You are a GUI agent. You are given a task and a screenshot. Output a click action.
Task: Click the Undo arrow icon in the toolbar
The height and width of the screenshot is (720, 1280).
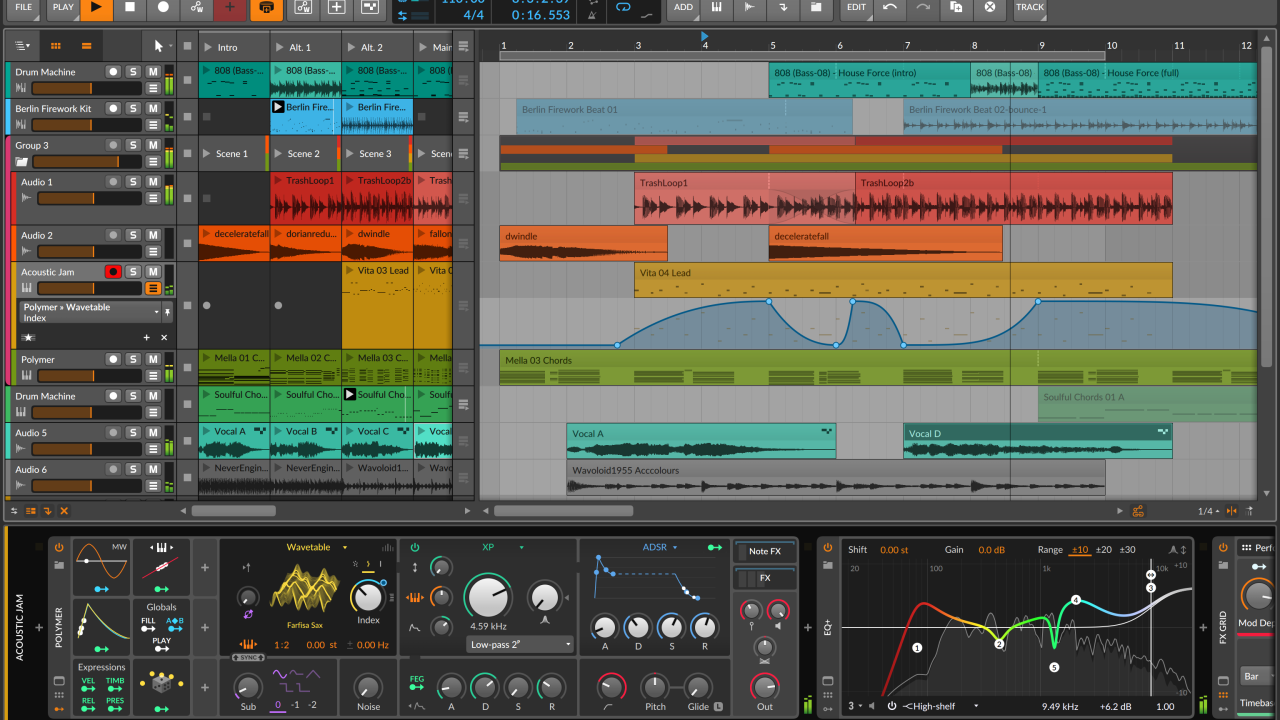tap(889, 9)
